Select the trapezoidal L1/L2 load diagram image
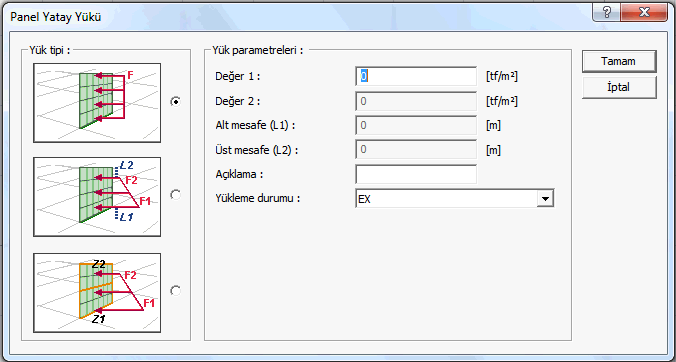The image size is (676, 362). (97, 197)
